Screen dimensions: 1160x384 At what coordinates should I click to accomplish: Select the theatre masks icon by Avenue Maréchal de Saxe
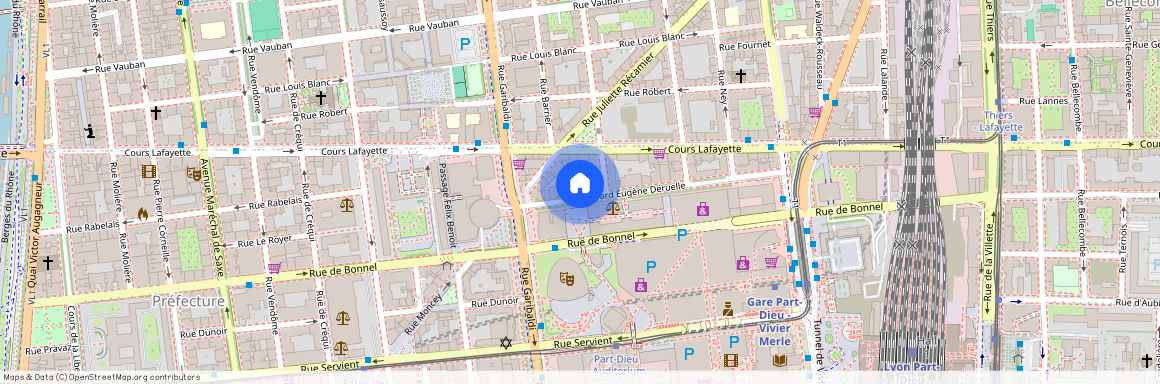coord(195,173)
